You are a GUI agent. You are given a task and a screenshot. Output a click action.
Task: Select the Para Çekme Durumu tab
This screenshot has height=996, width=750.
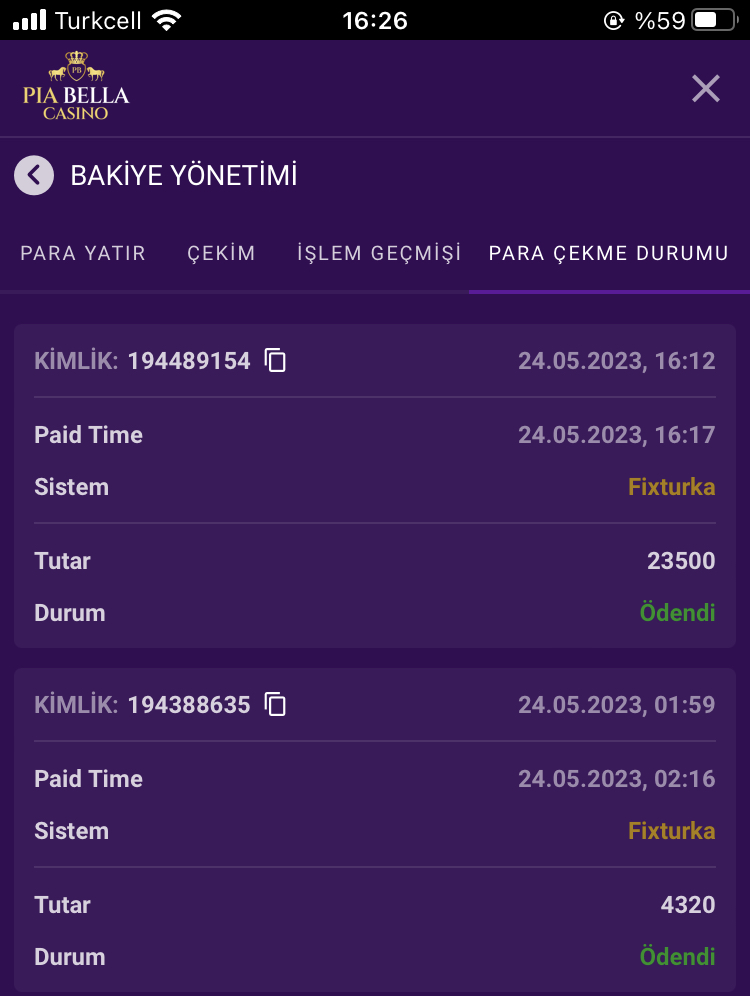[608, 254]
